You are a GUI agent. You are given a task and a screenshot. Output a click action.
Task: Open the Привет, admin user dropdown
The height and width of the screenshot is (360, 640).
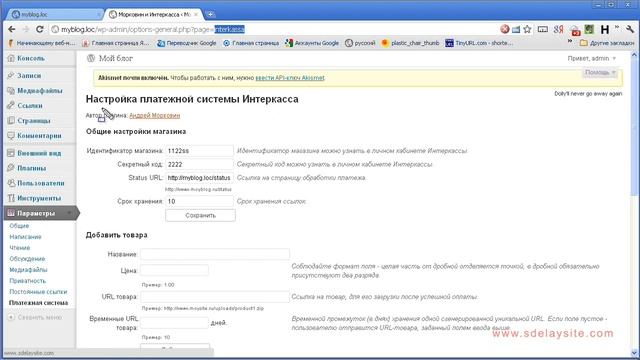591,58
